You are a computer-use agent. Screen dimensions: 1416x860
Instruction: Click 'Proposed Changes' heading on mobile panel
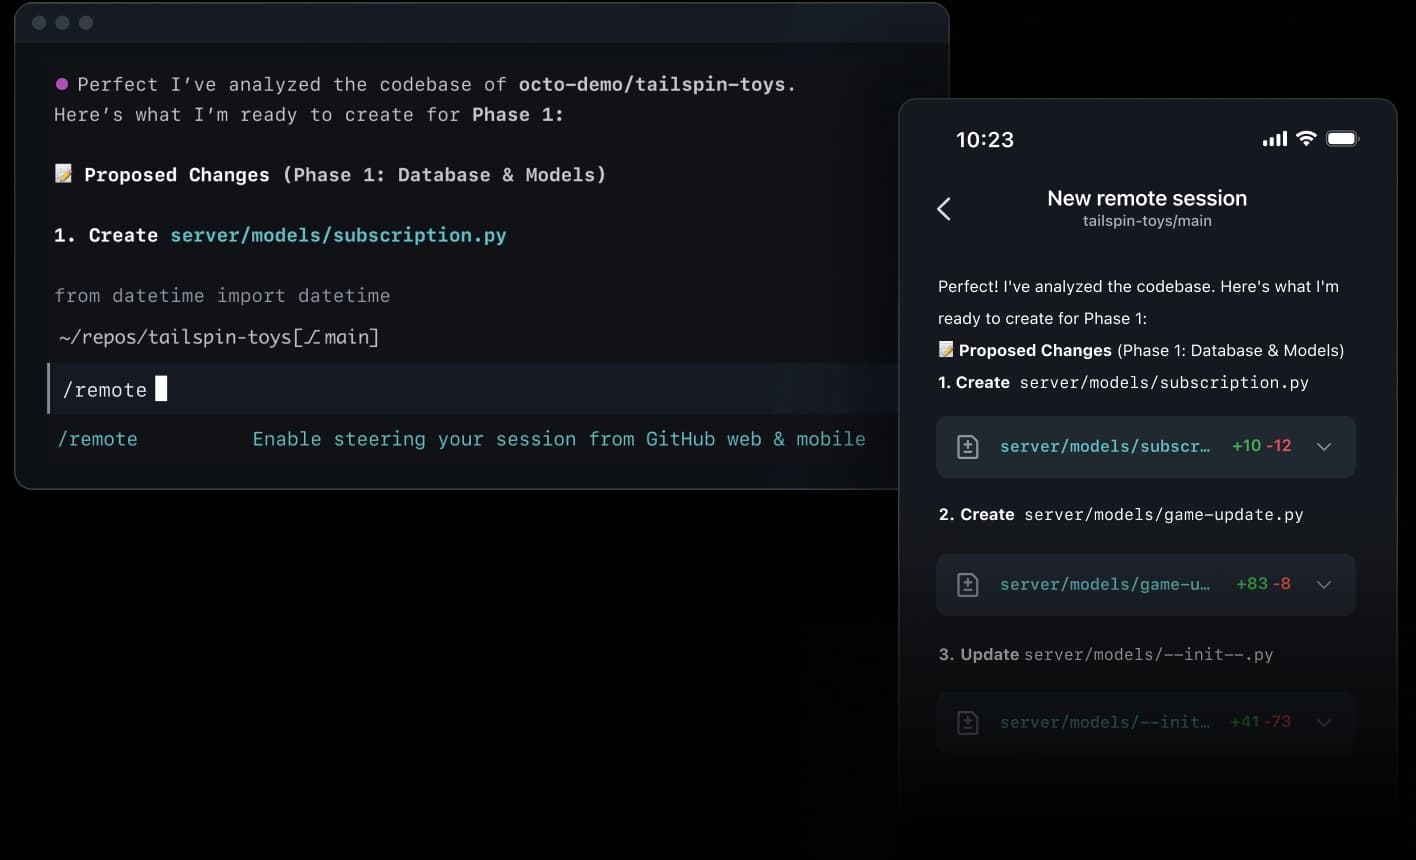click(x=1035, y=350)
